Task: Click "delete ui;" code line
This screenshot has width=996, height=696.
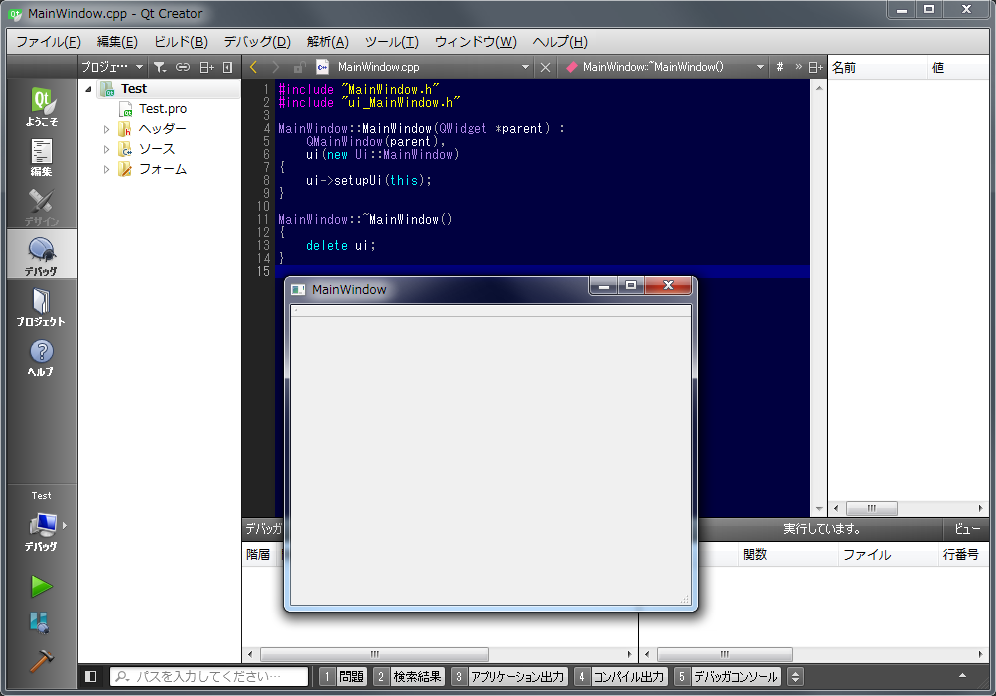Action: tap(340, 245)
